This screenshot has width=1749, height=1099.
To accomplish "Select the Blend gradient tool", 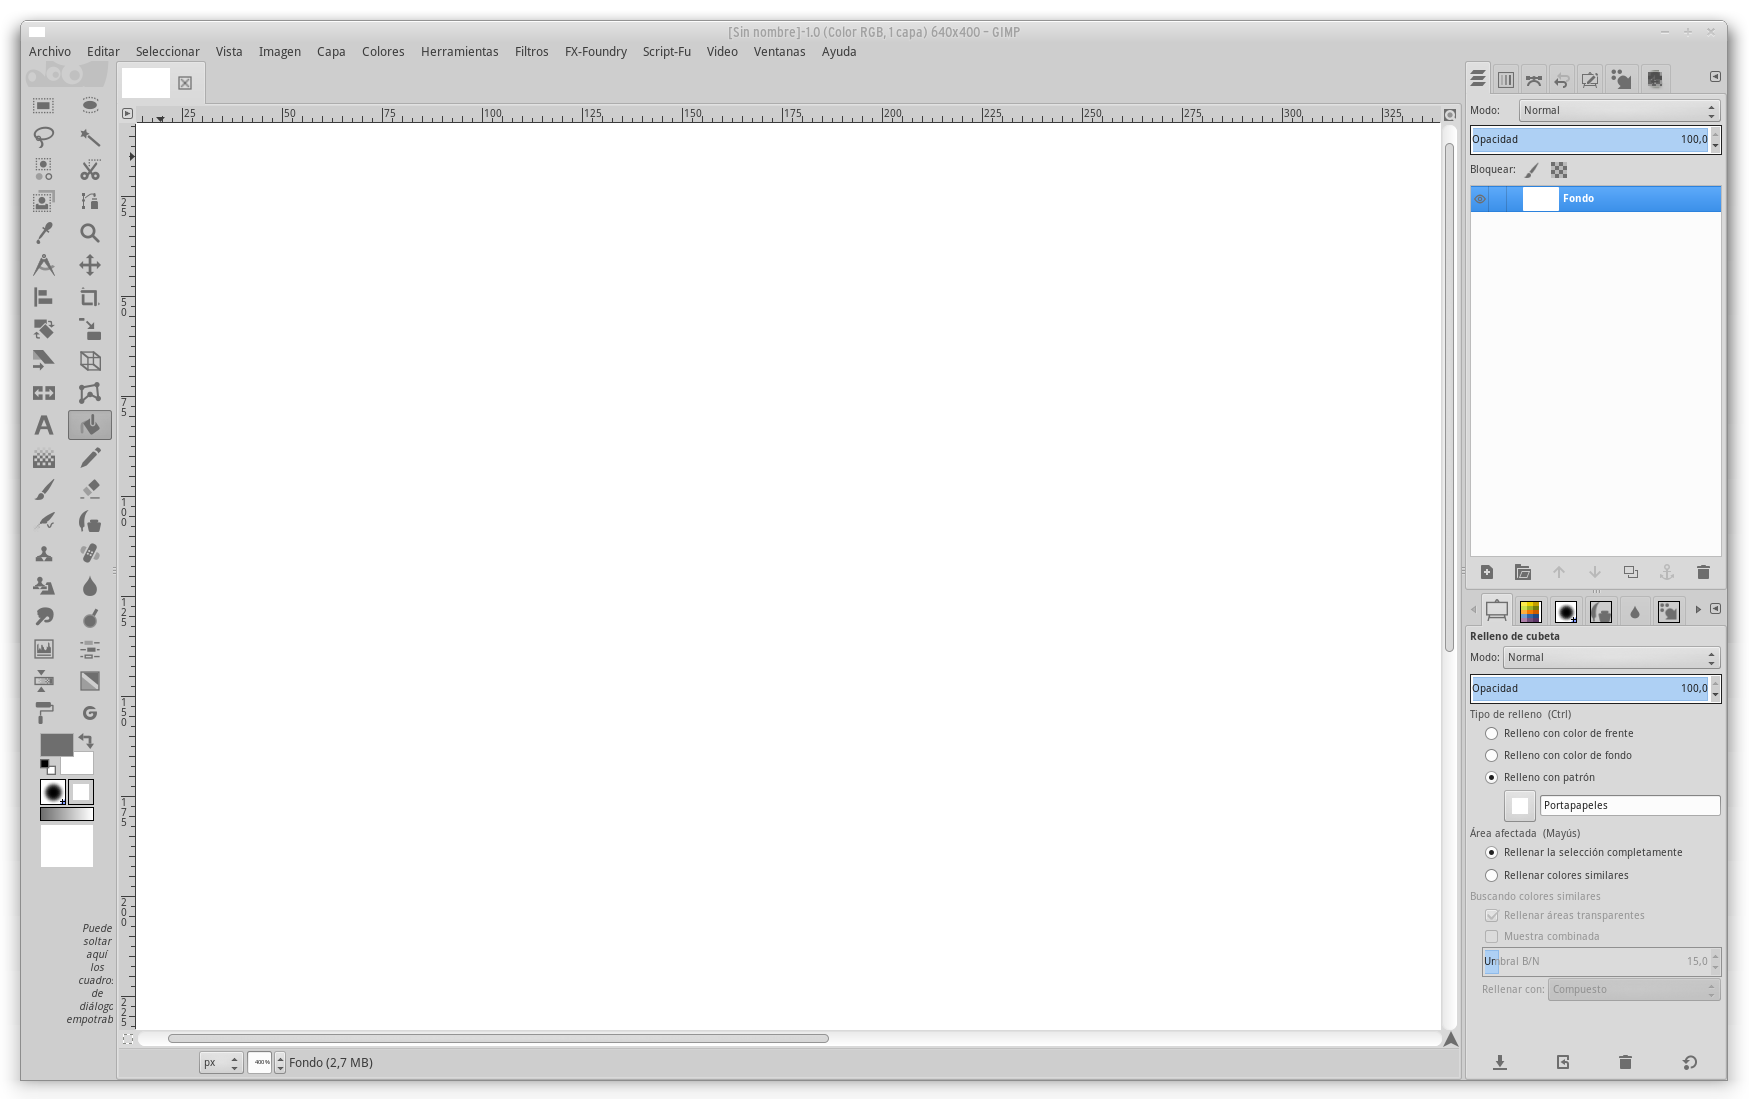I will tap(44, 457).
